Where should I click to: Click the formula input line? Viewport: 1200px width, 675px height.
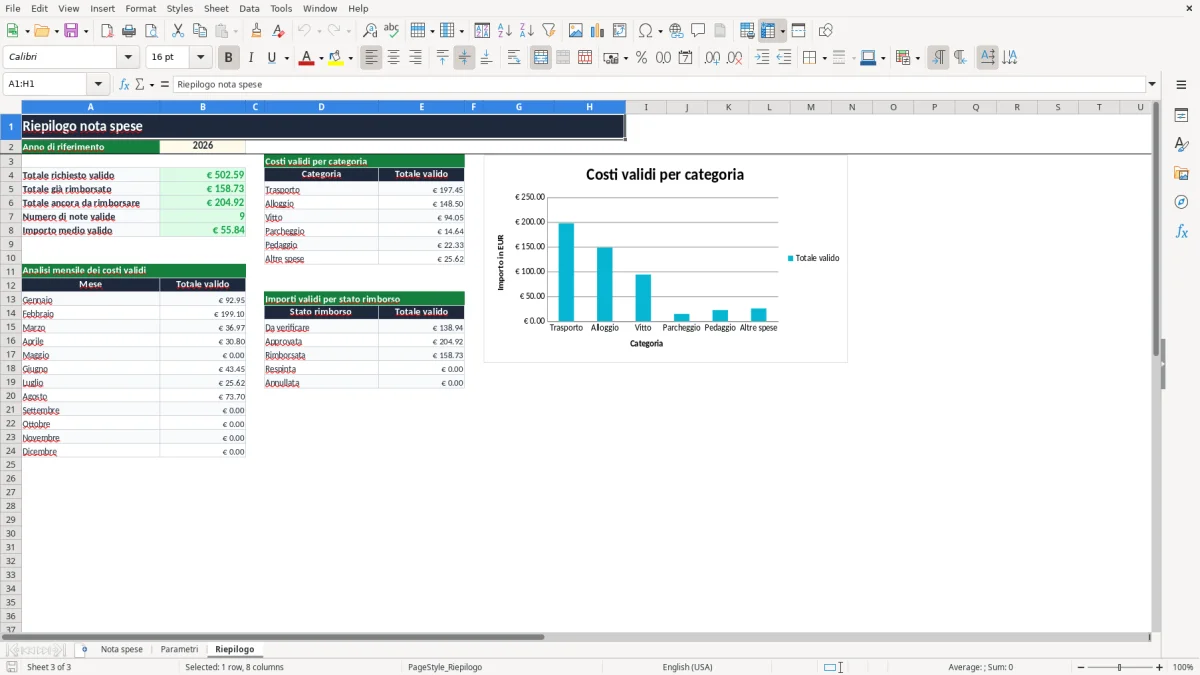659,85
